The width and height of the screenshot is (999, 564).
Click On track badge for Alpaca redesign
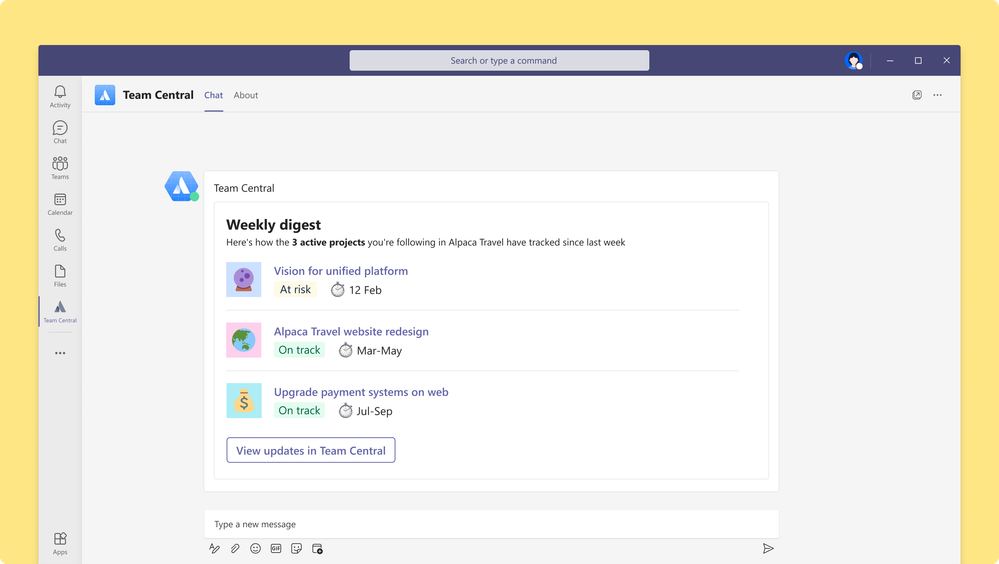tap(299, 350)
